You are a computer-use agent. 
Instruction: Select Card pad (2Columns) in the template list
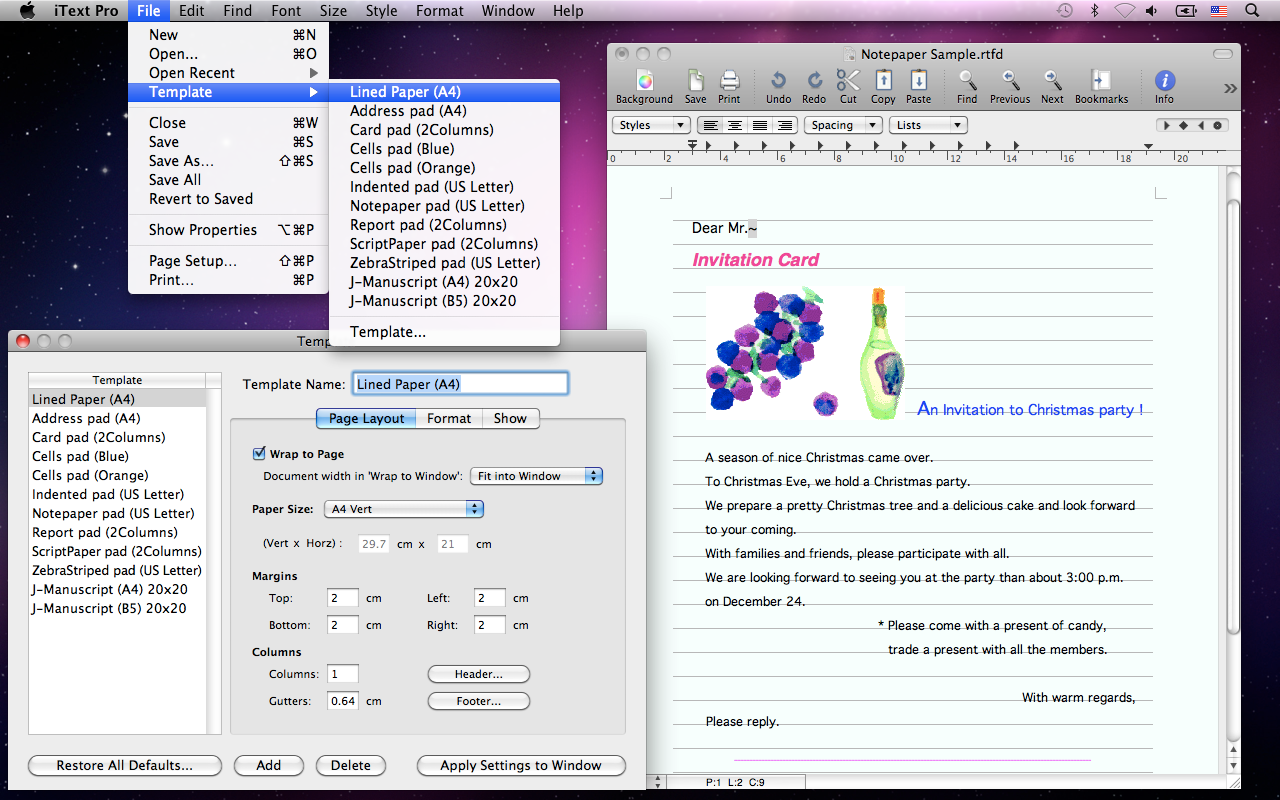point(117,437)
